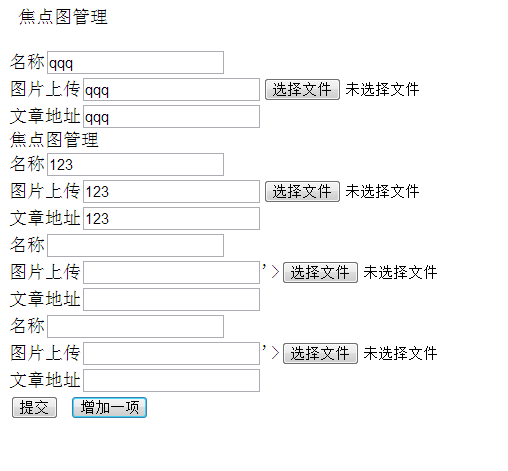Click the 图片上传 field containing qqq
The width and height of the screenshot is (508, 471).
(x=171, y=90)
